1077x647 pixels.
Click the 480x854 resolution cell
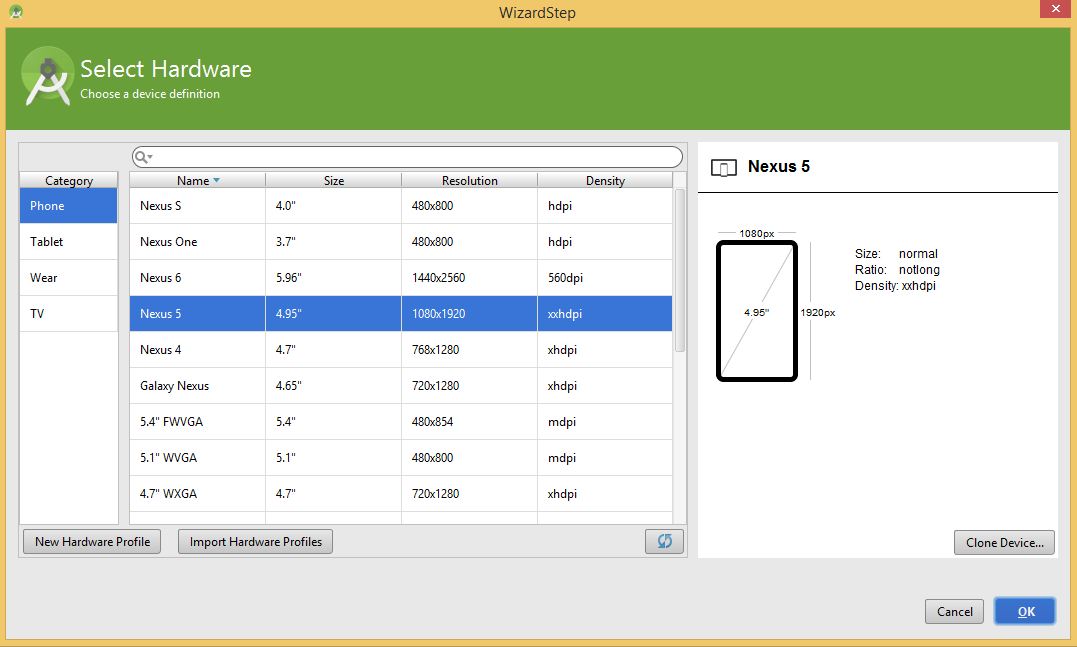pos(470,422)
